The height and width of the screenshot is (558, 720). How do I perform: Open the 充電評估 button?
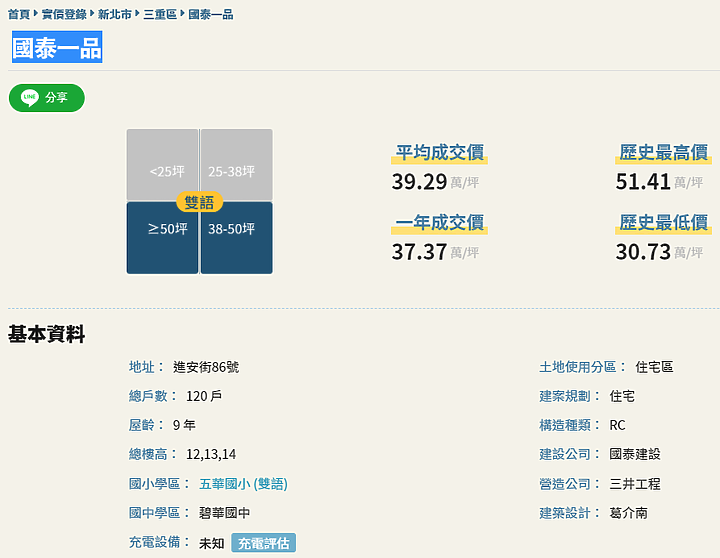tap(264, 543)
